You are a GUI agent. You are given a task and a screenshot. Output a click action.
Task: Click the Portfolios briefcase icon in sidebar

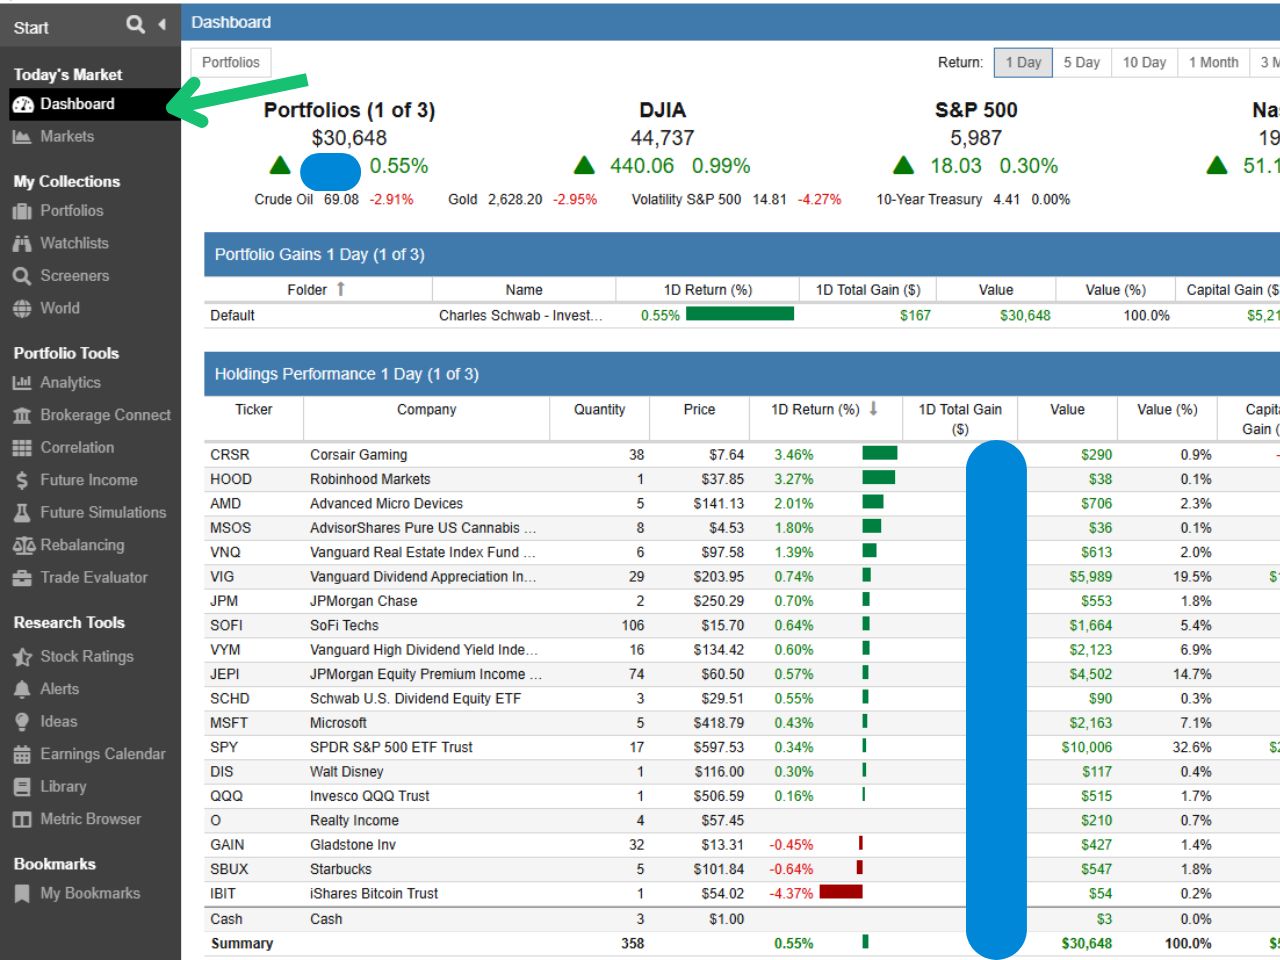(x=23, y=211)
